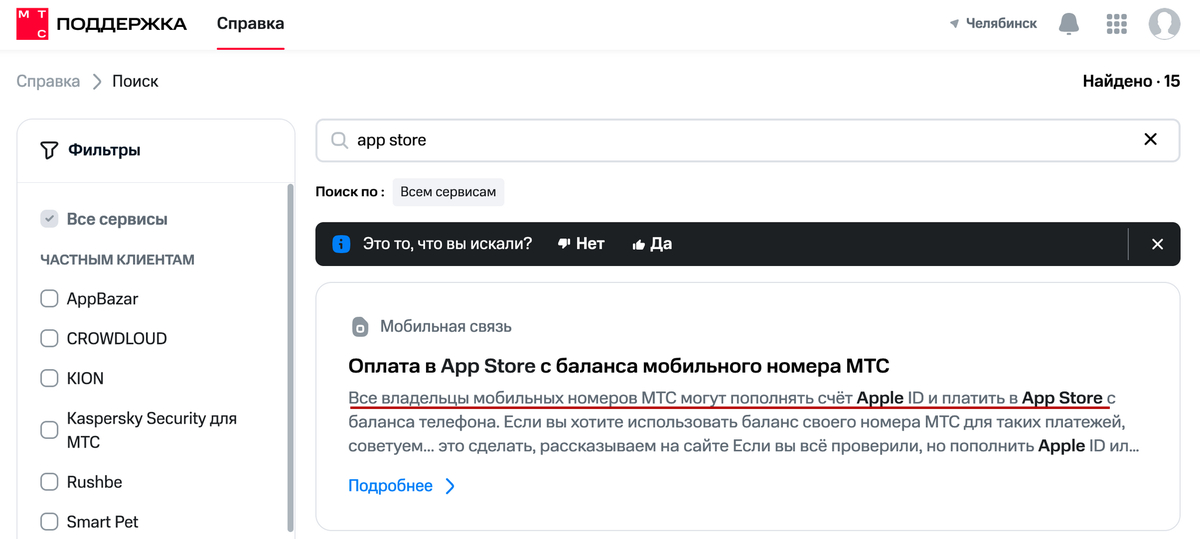
Task: Expand the Всем сервисам search scope
Action: [x=448, y=192]
